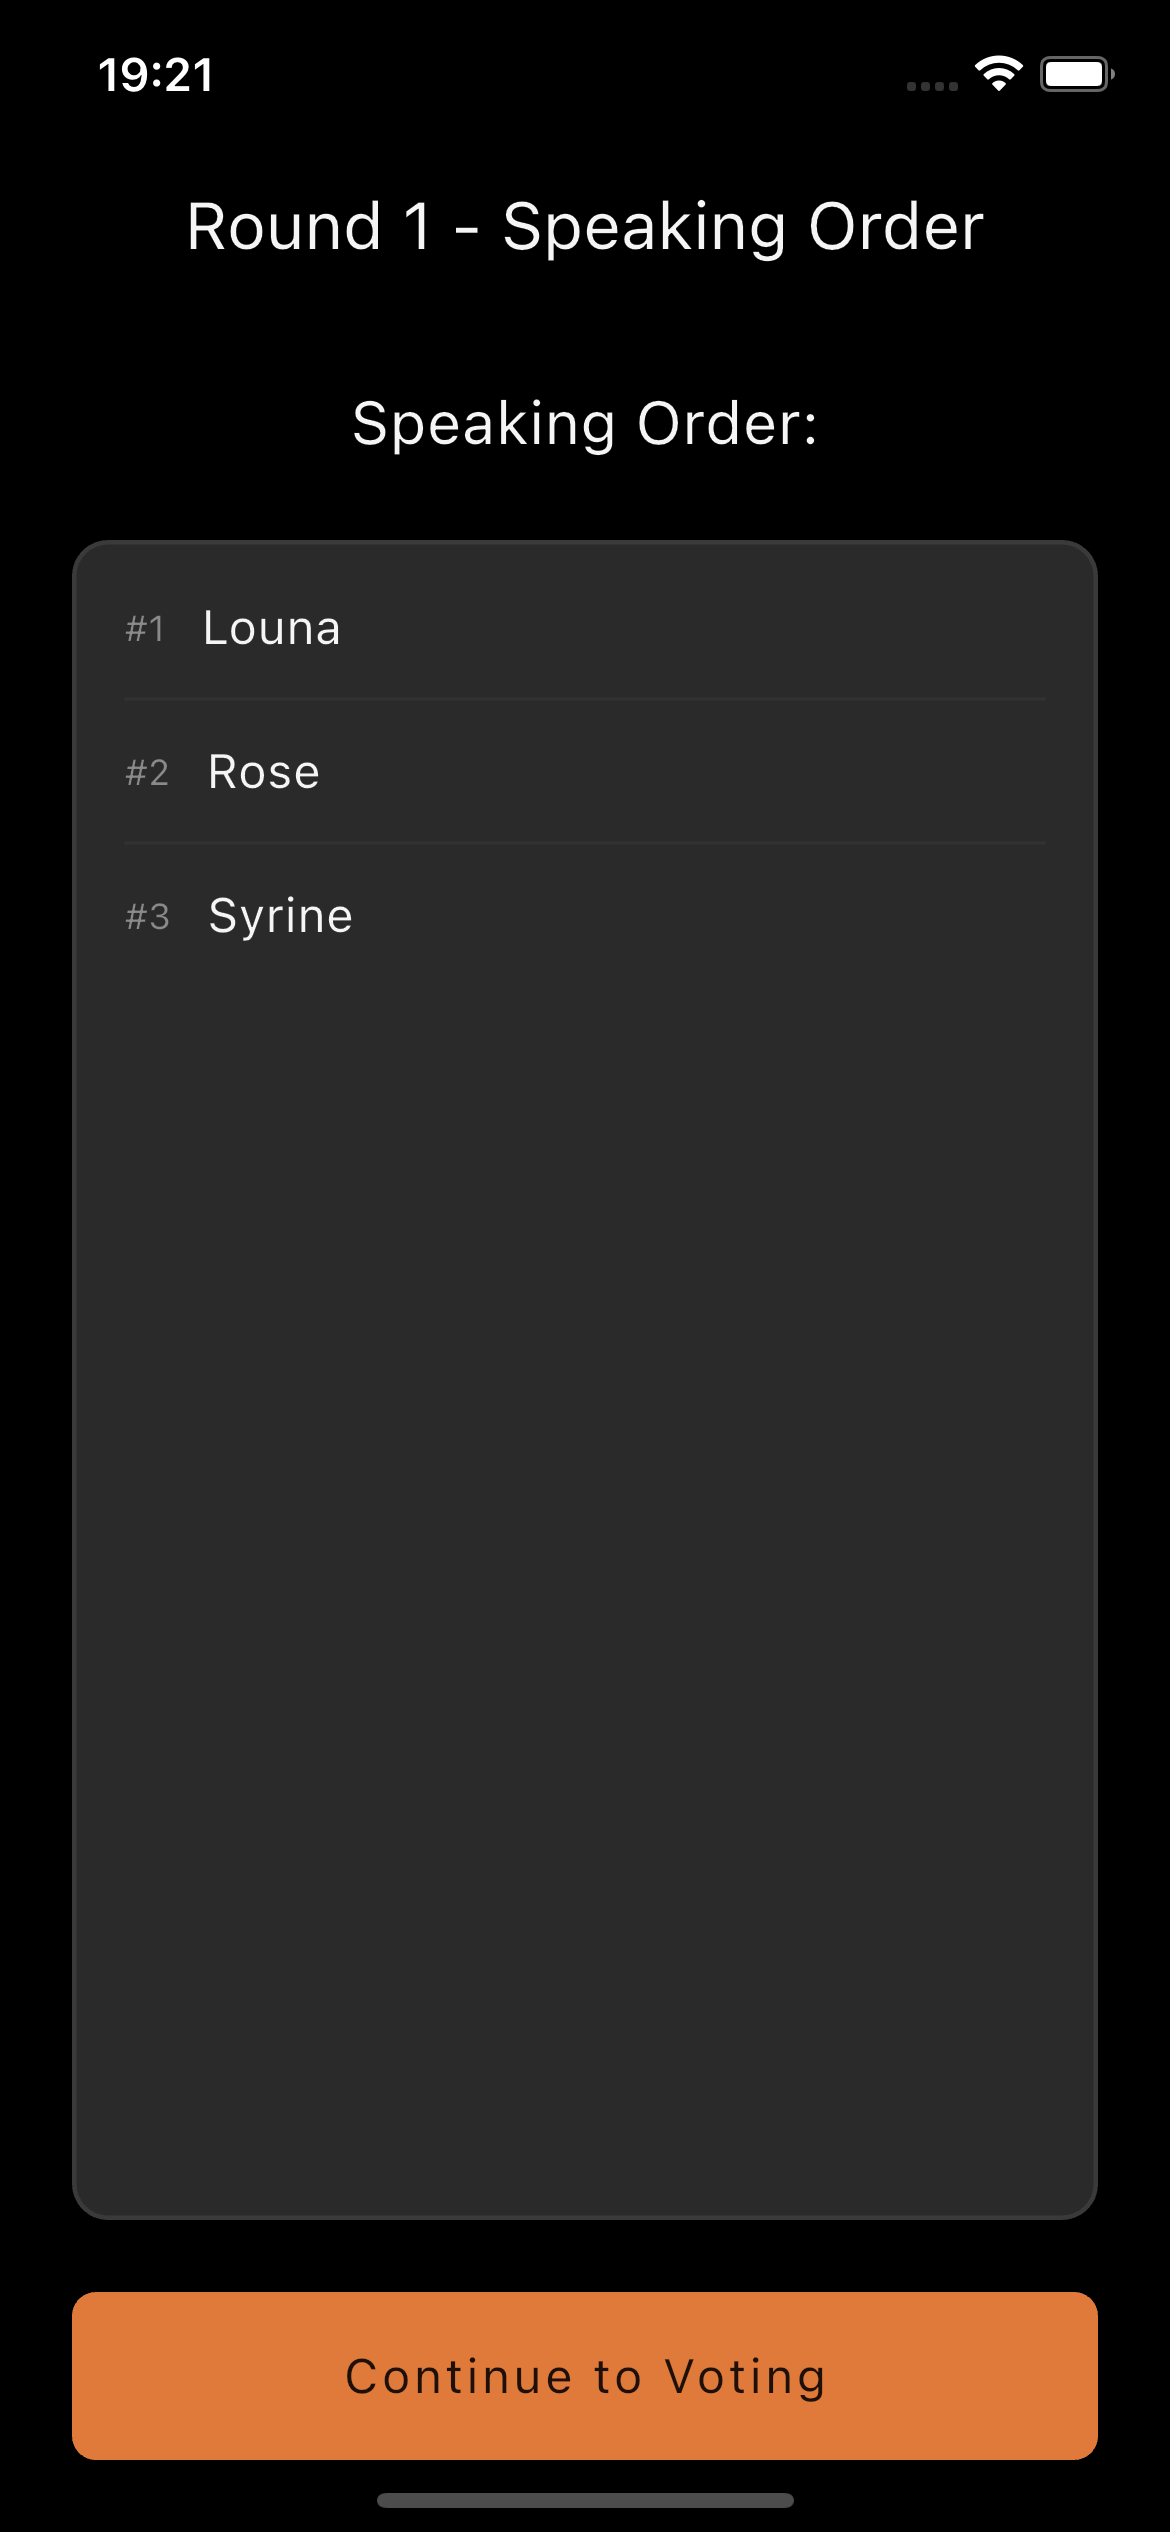Tap the 19:21 clock in status bar
This screenshot has height=2532, width=1170.
[x=156, y=76]
